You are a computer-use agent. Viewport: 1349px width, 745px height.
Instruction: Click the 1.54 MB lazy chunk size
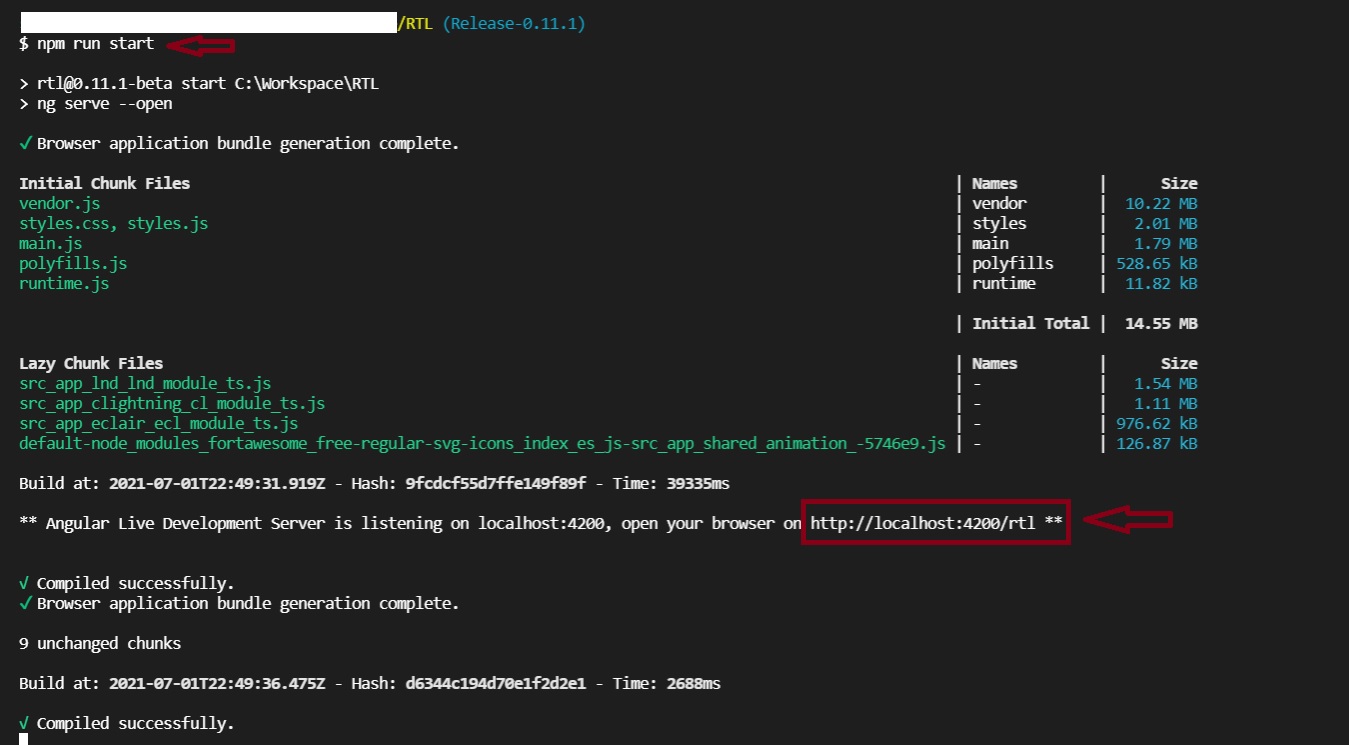(1166, 383)
